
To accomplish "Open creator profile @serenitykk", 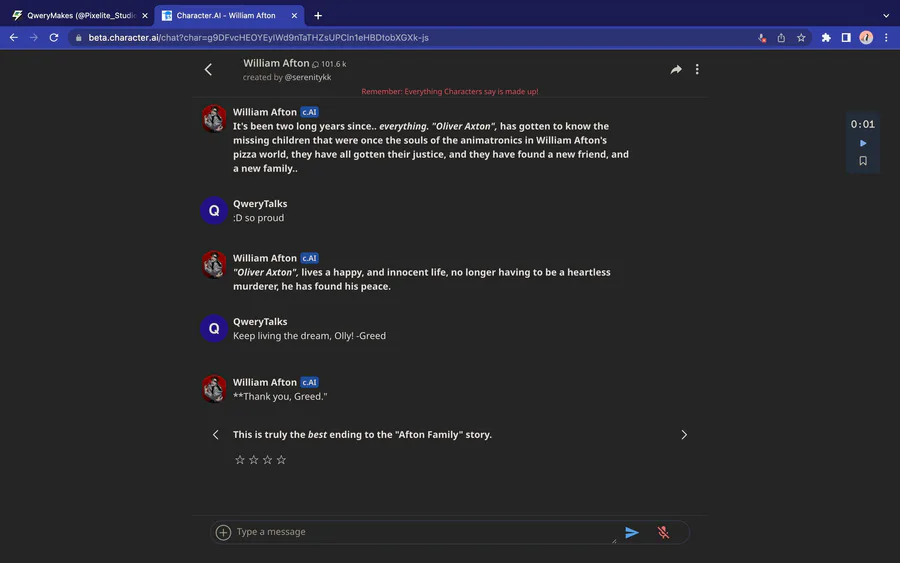I will click(308, 77).
